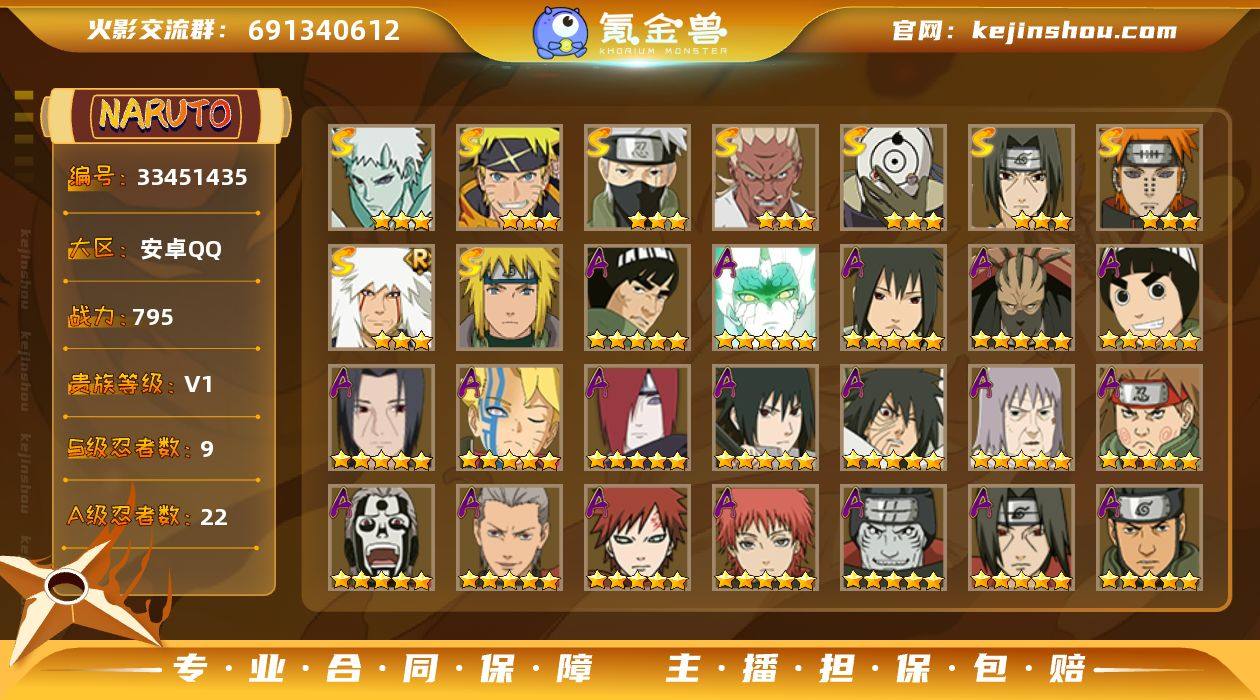Select the pale green Six Paths Obito card

[381, 177]
